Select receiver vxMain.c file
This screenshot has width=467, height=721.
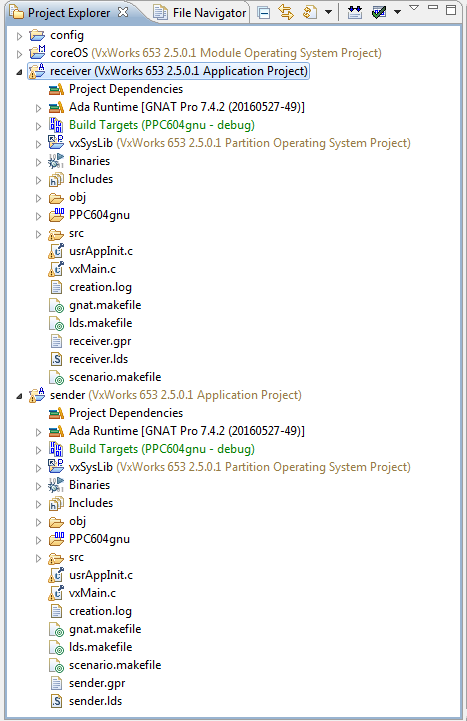pos(92,269)
